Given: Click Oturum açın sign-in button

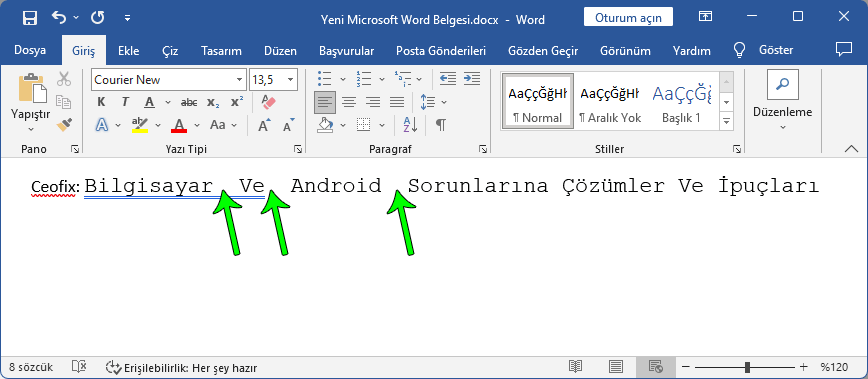Looking at the screenshot, I should 628,18.
